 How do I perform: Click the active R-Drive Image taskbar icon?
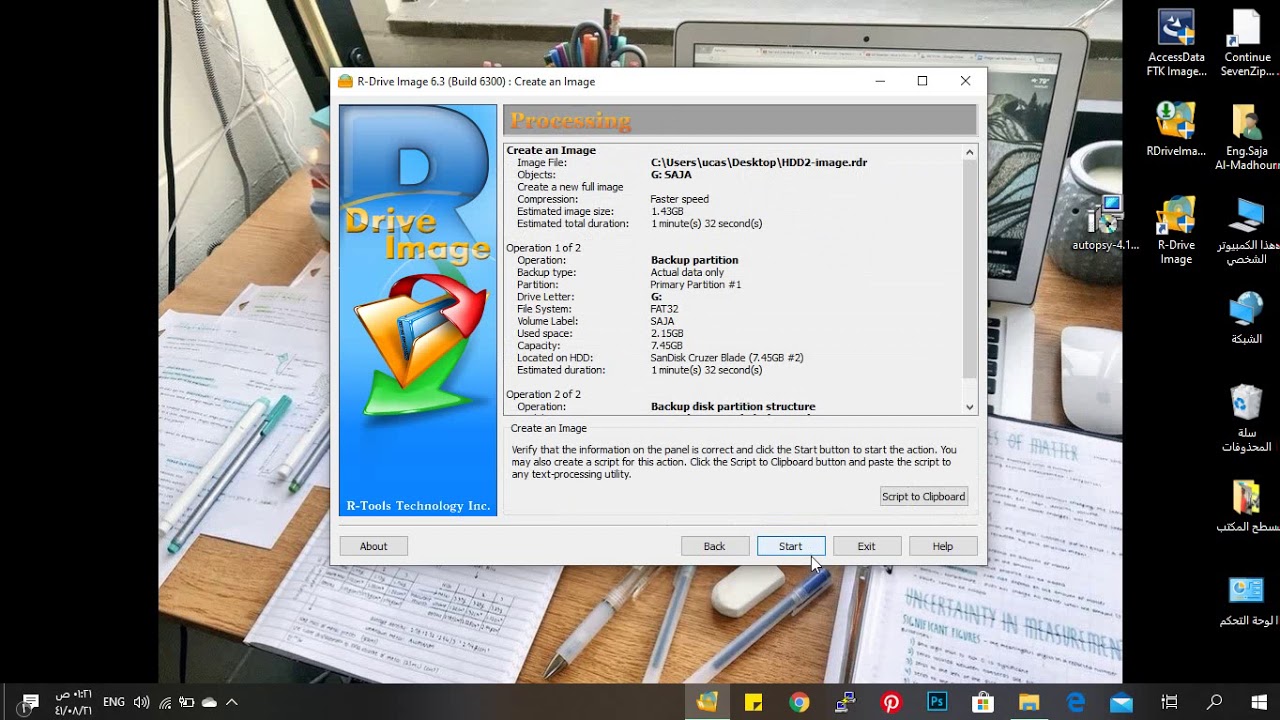click(707, 702)
